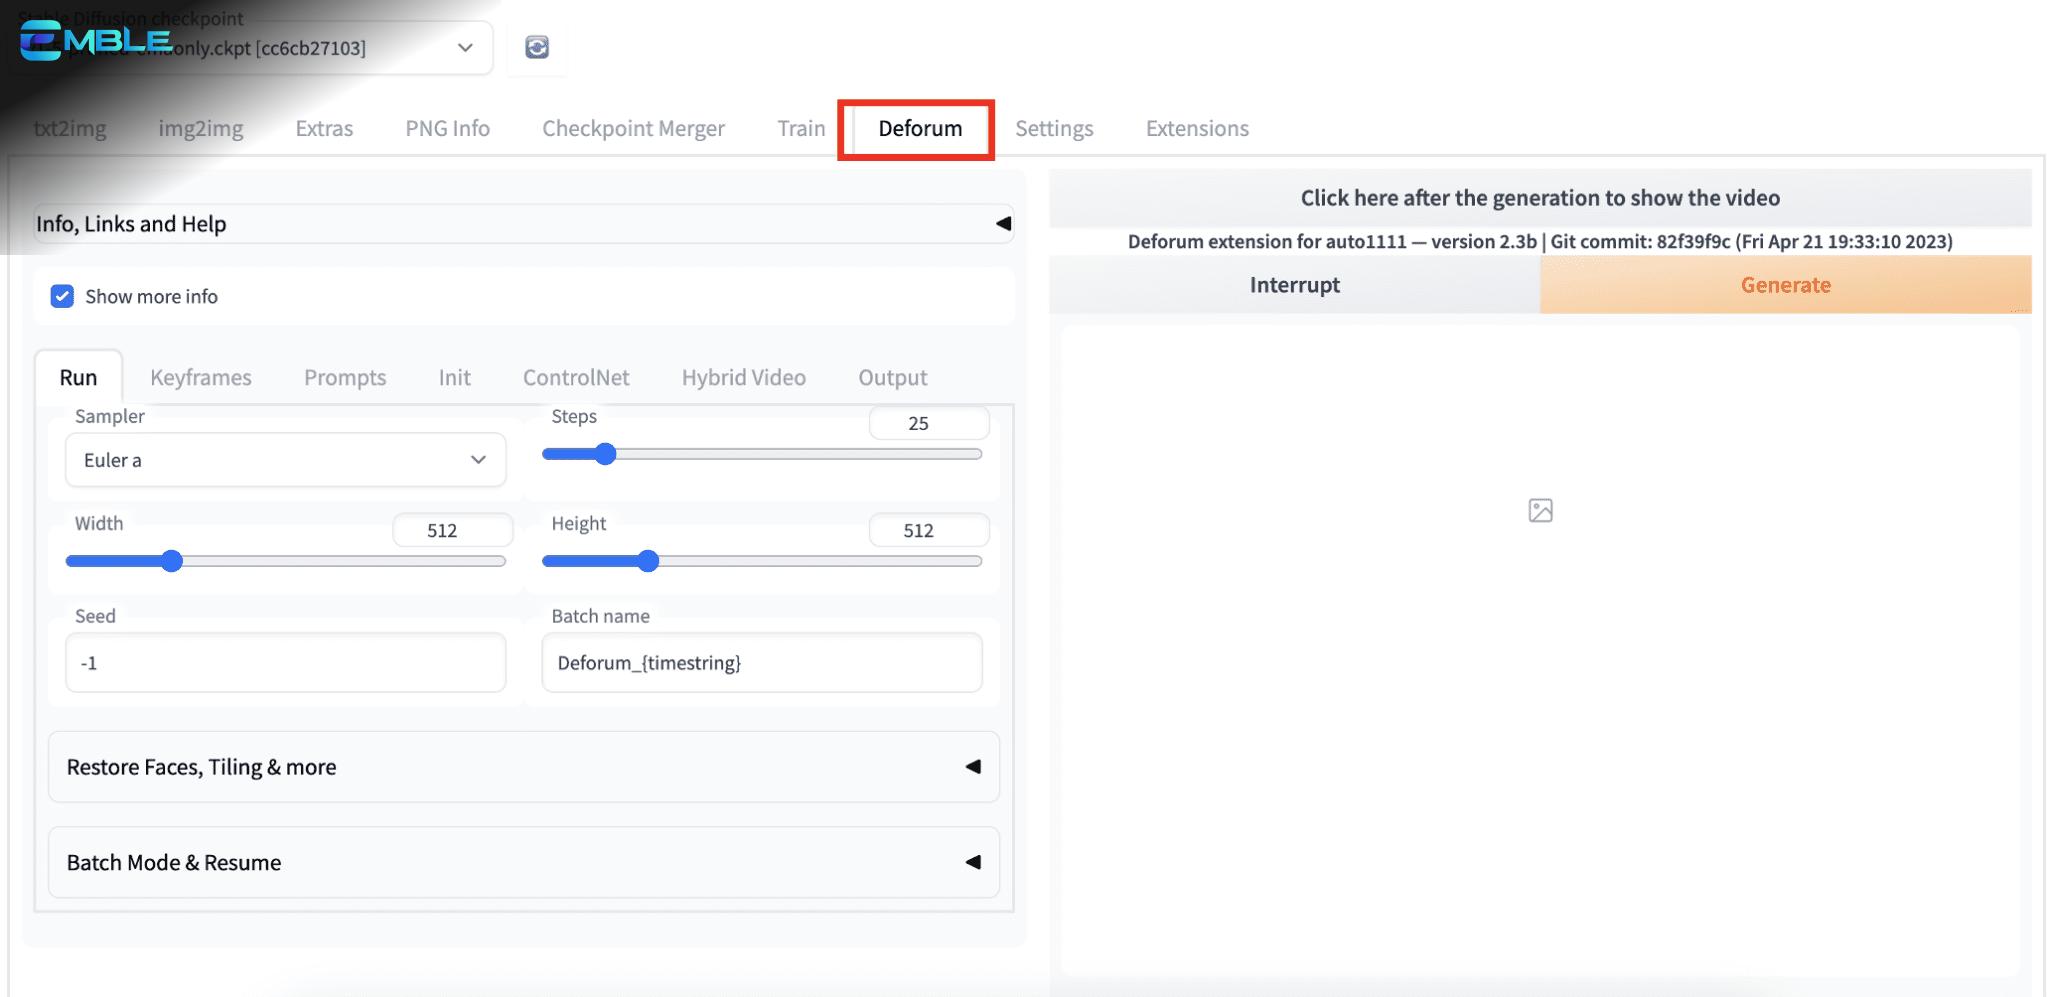
Task: Toggle the Show more info checkbox
Action: [62, 296]
